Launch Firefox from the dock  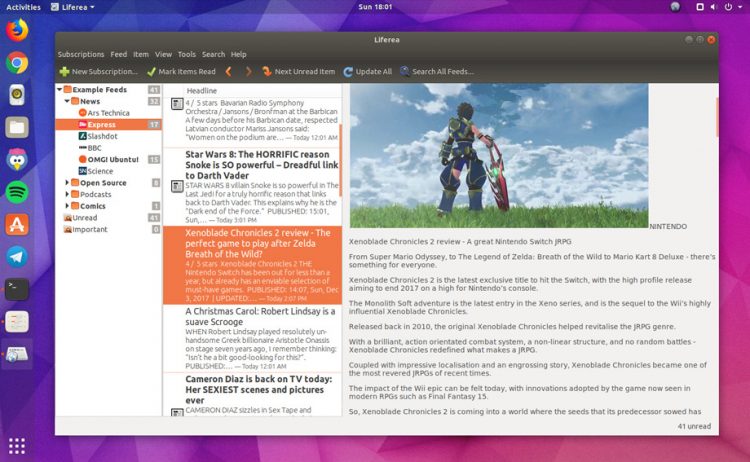coord(17,30)
